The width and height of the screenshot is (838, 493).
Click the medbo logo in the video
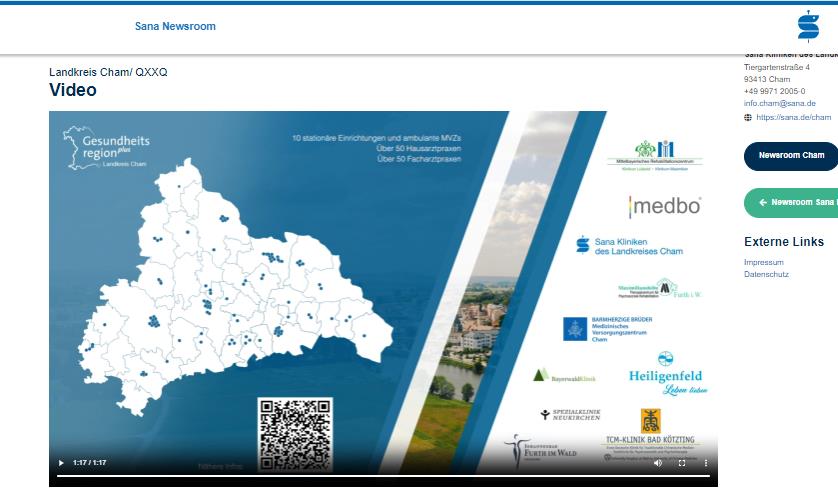(x=665, y=206)
